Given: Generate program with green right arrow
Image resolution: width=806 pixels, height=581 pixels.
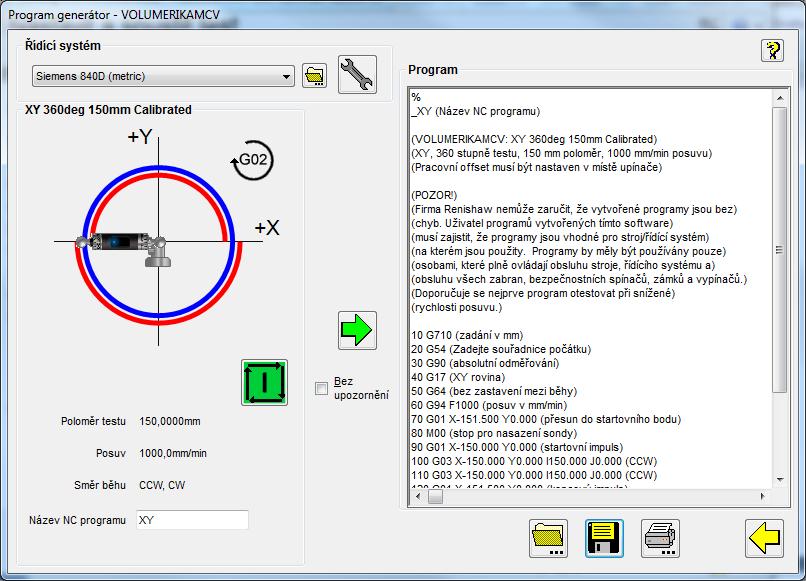Looking at the screenshot, I should pyautogui.click(x=357, y=330).
